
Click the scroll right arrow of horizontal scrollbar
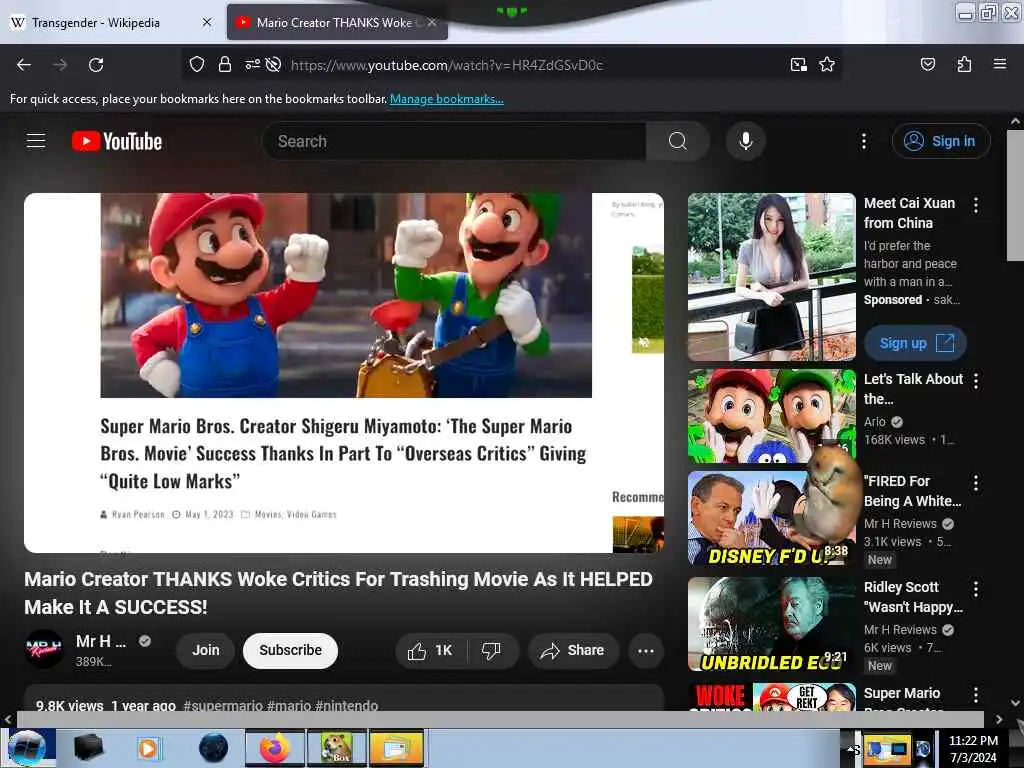point(999,719)
